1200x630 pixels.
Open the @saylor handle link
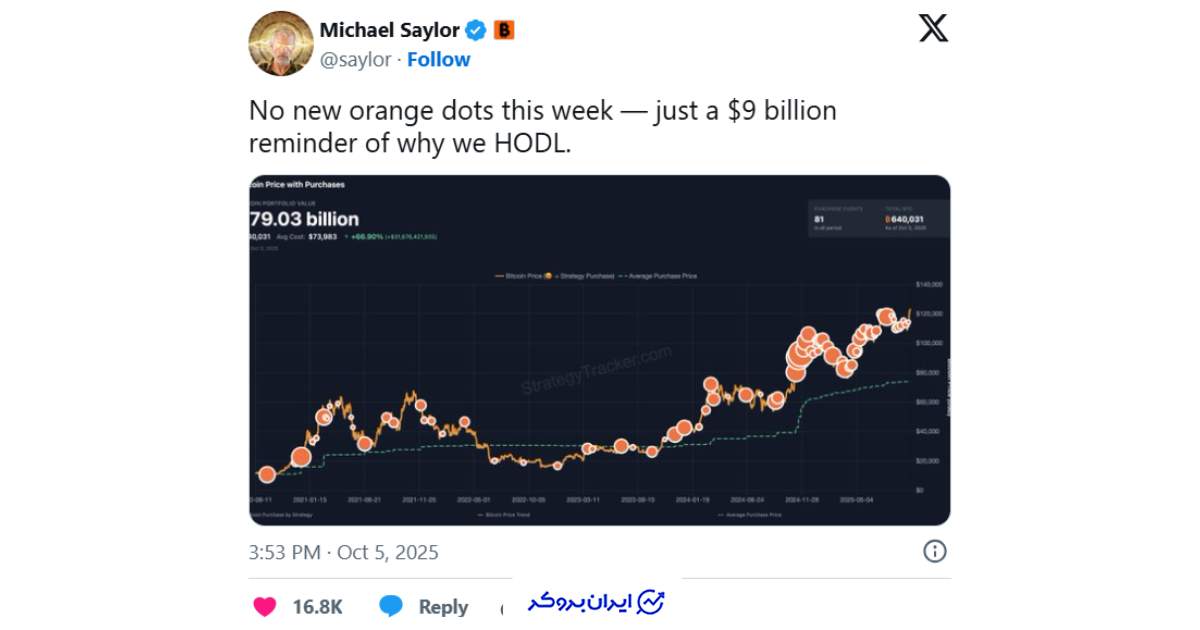point(356,60)
